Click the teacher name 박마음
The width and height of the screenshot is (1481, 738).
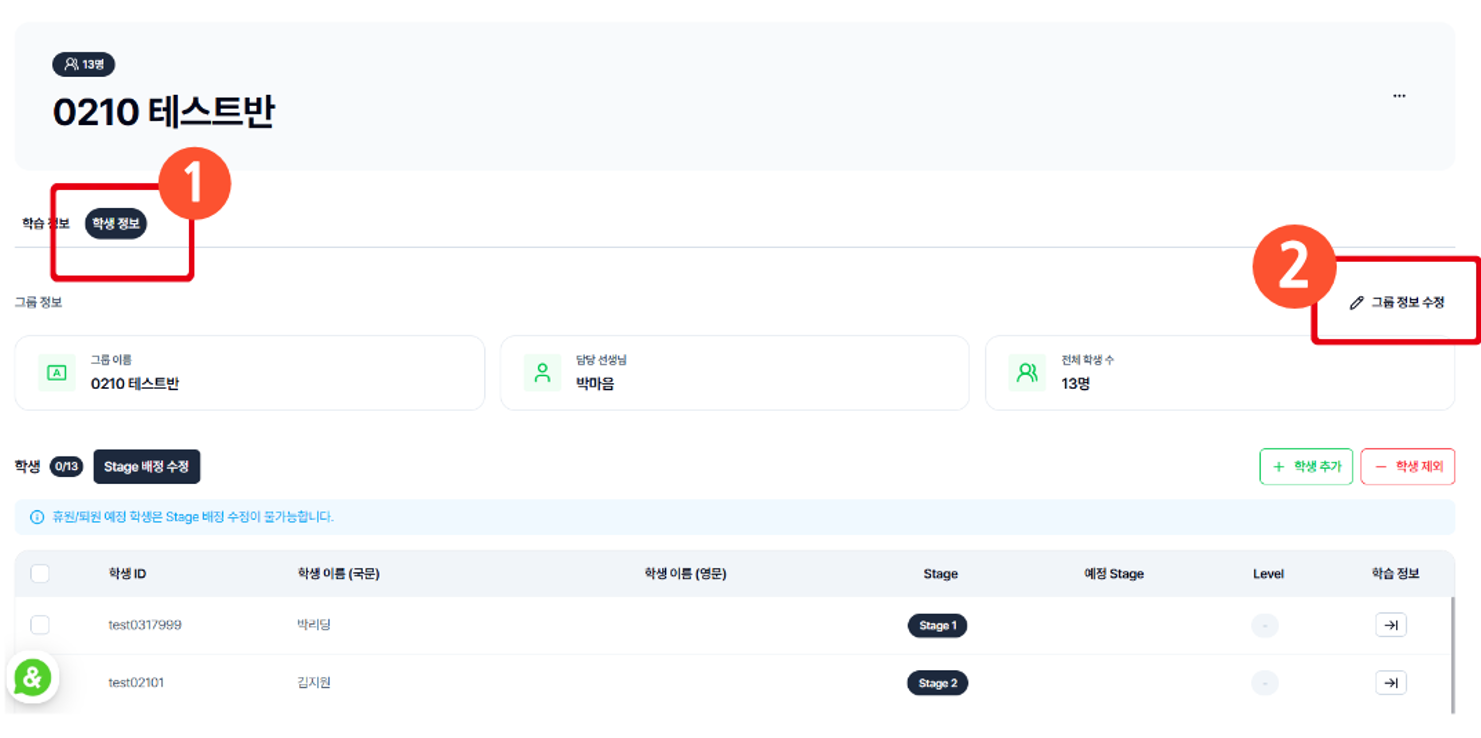pos(595,383)
